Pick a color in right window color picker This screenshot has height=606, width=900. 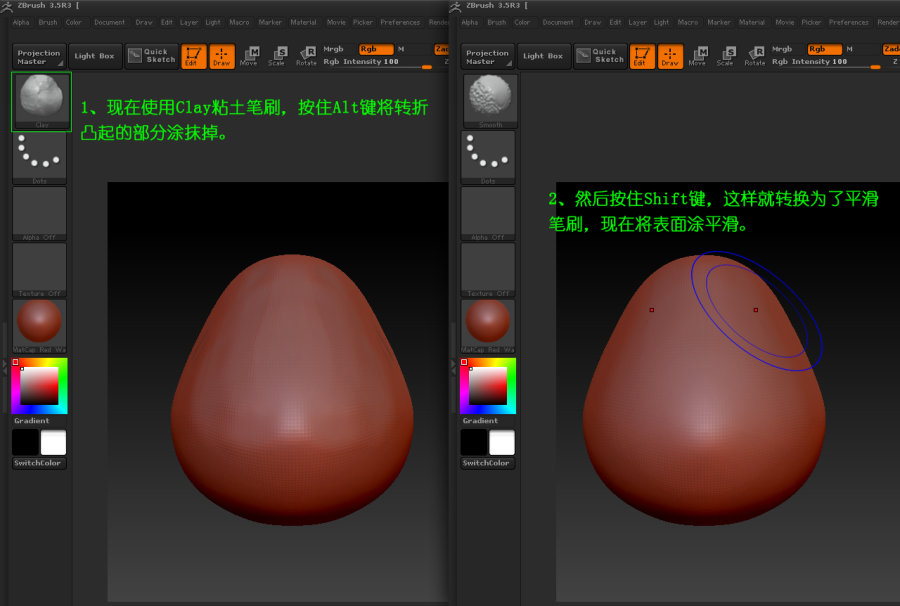click(488, 386)
